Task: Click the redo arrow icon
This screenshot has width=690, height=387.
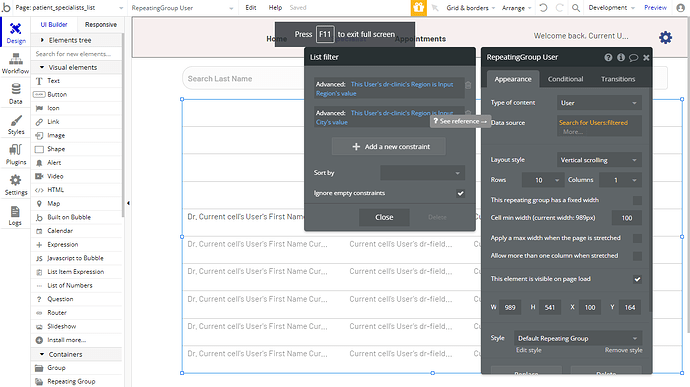Action: point(559,7)
